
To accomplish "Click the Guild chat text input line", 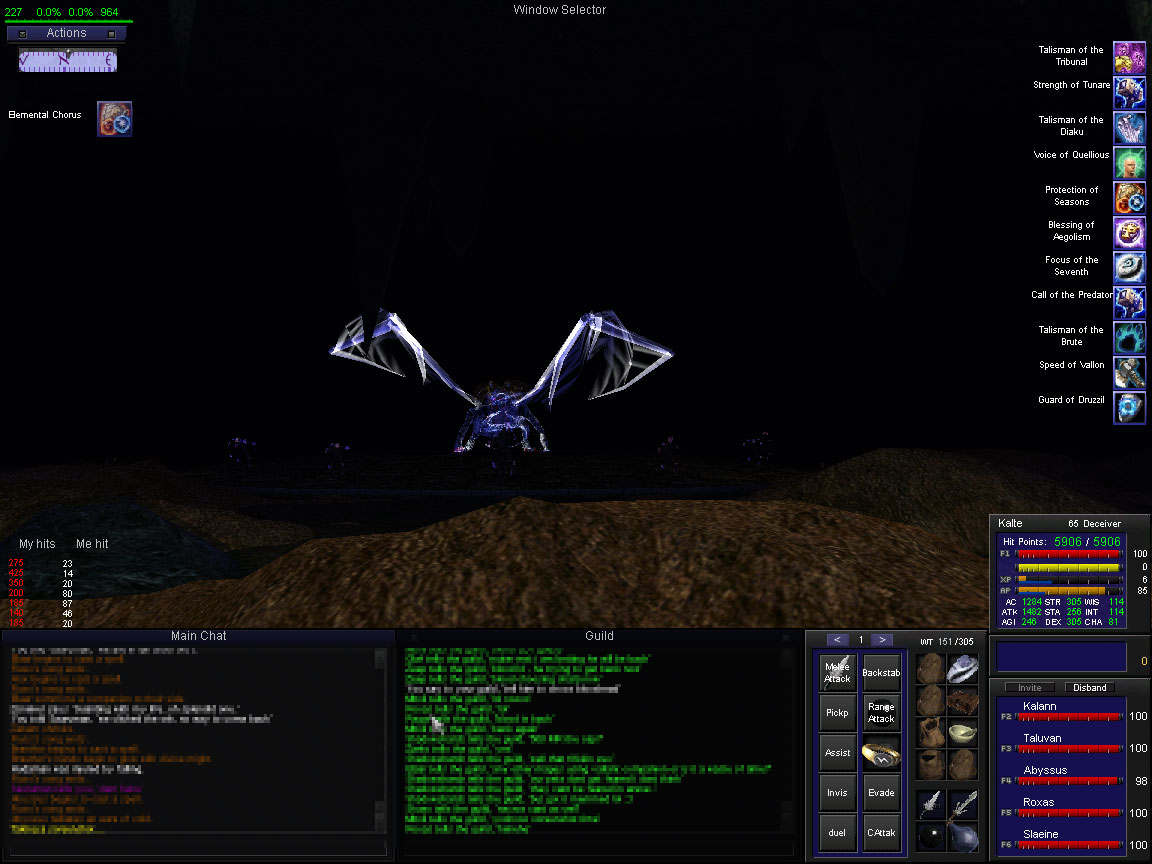I will [x=599, y=849].
